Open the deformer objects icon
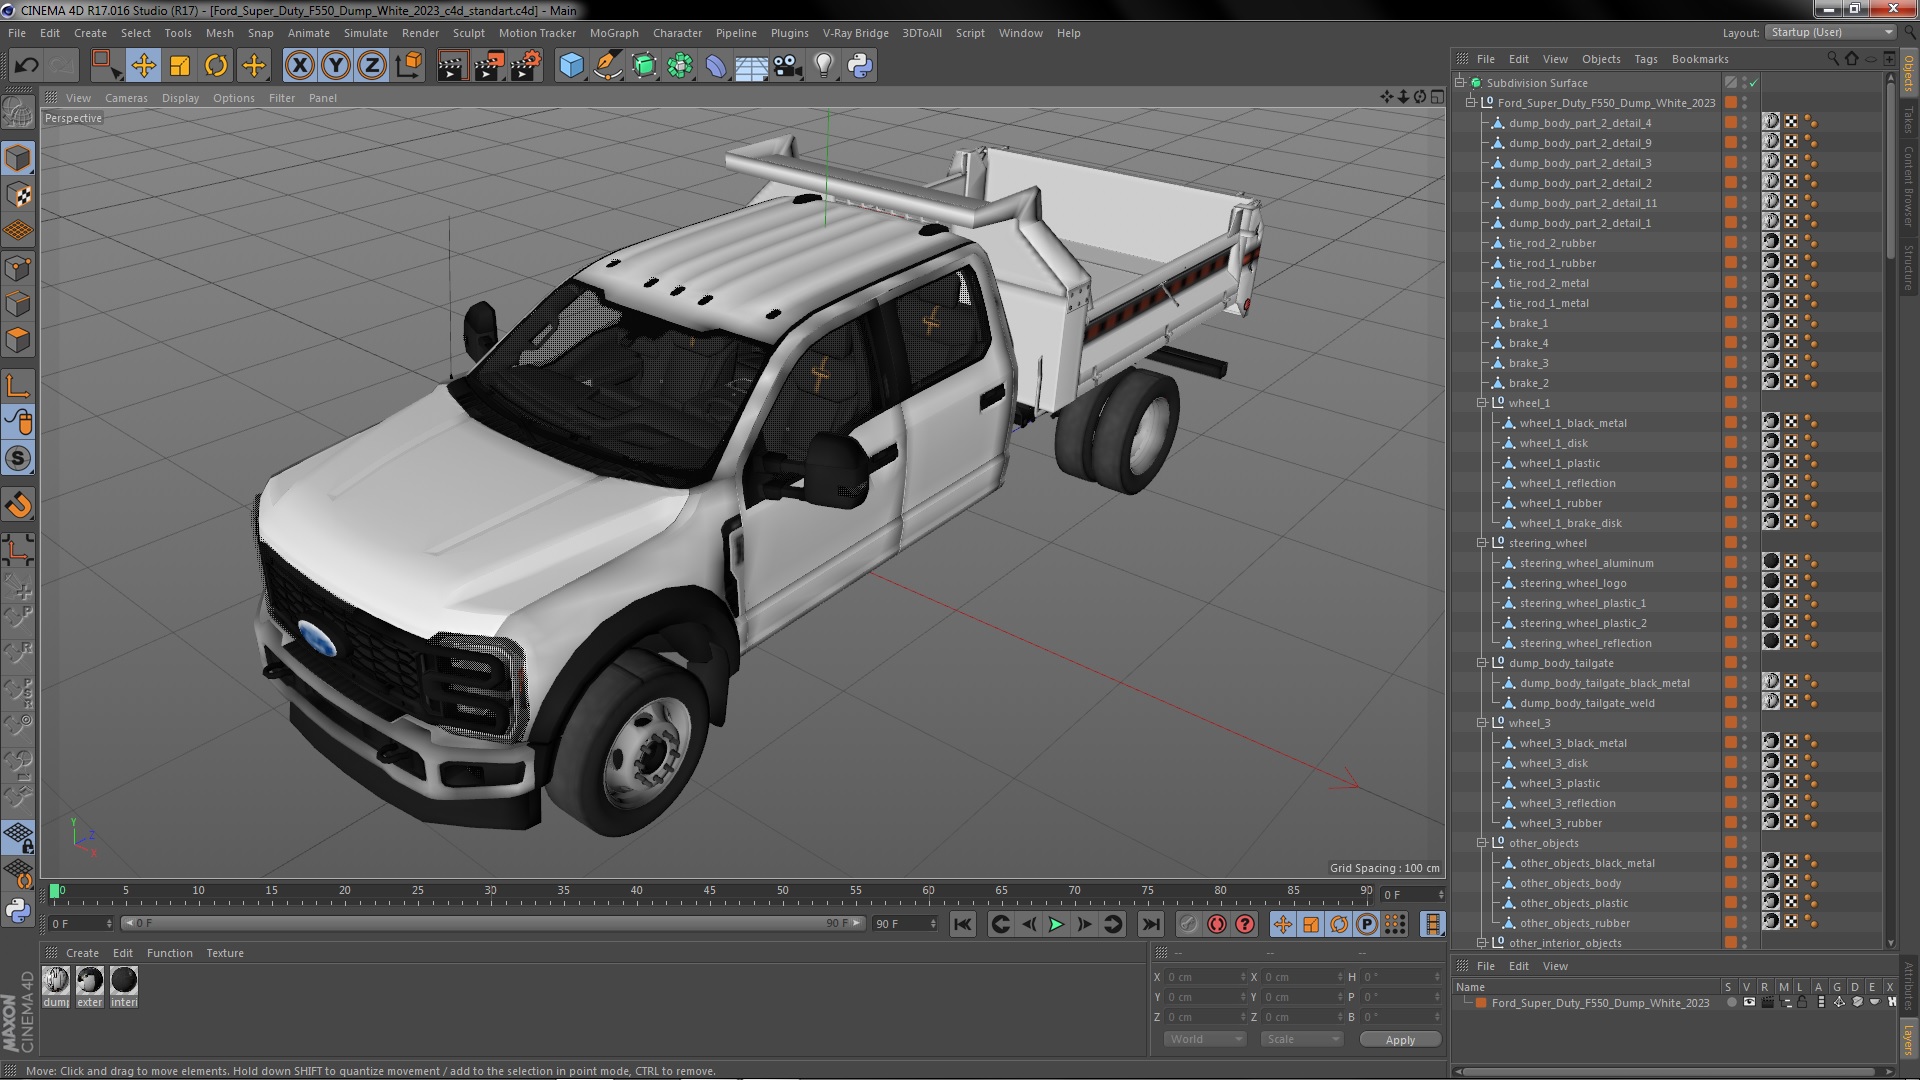Screen dimensions: 1920x1080 click(x=716, y=66)
